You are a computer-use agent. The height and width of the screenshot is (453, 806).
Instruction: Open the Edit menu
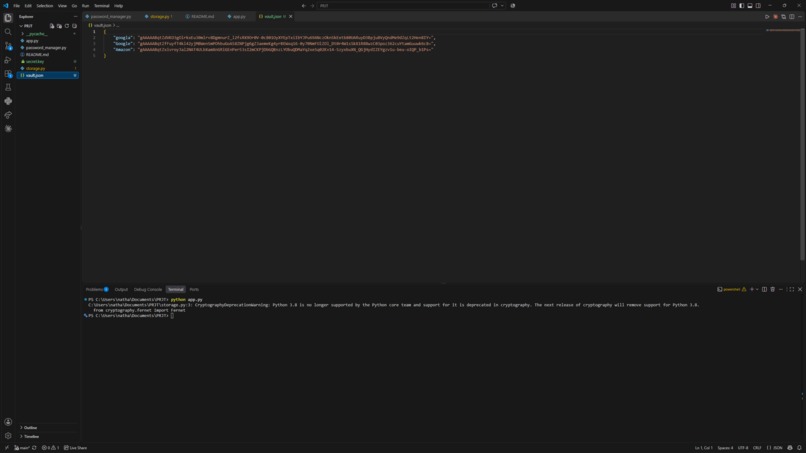coord(28,6)
